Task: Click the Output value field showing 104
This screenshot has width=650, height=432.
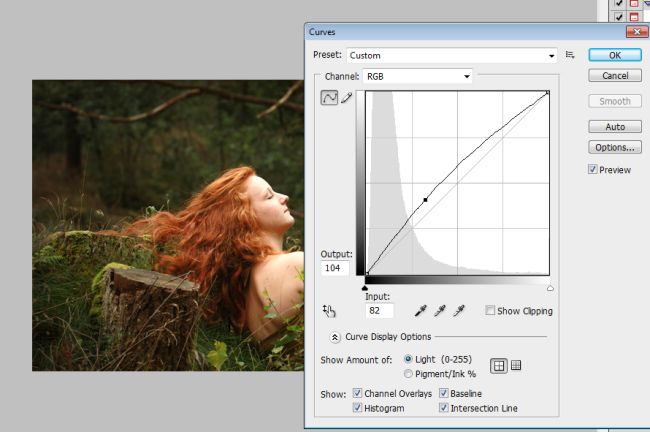Action: point(335,268)
